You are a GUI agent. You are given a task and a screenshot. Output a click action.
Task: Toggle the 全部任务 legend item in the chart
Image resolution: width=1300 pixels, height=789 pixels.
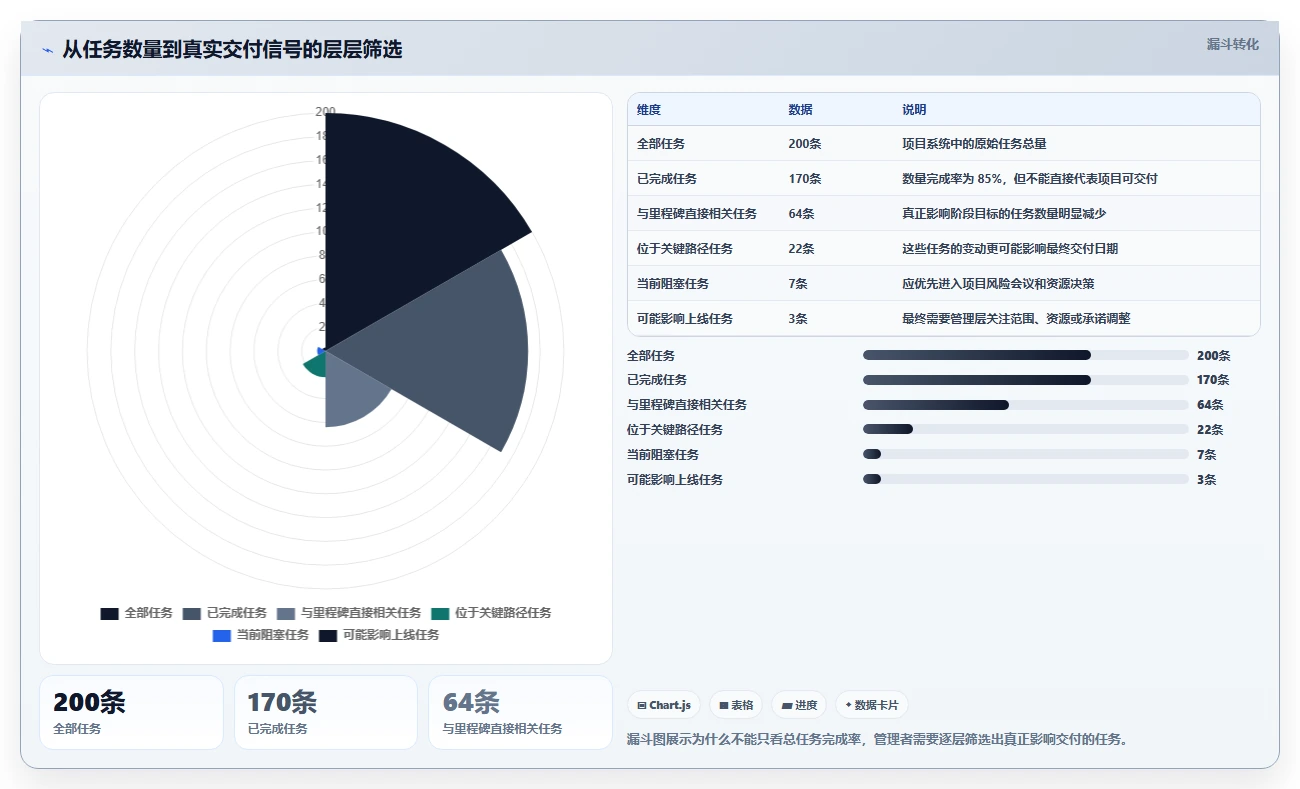(137, 613)
